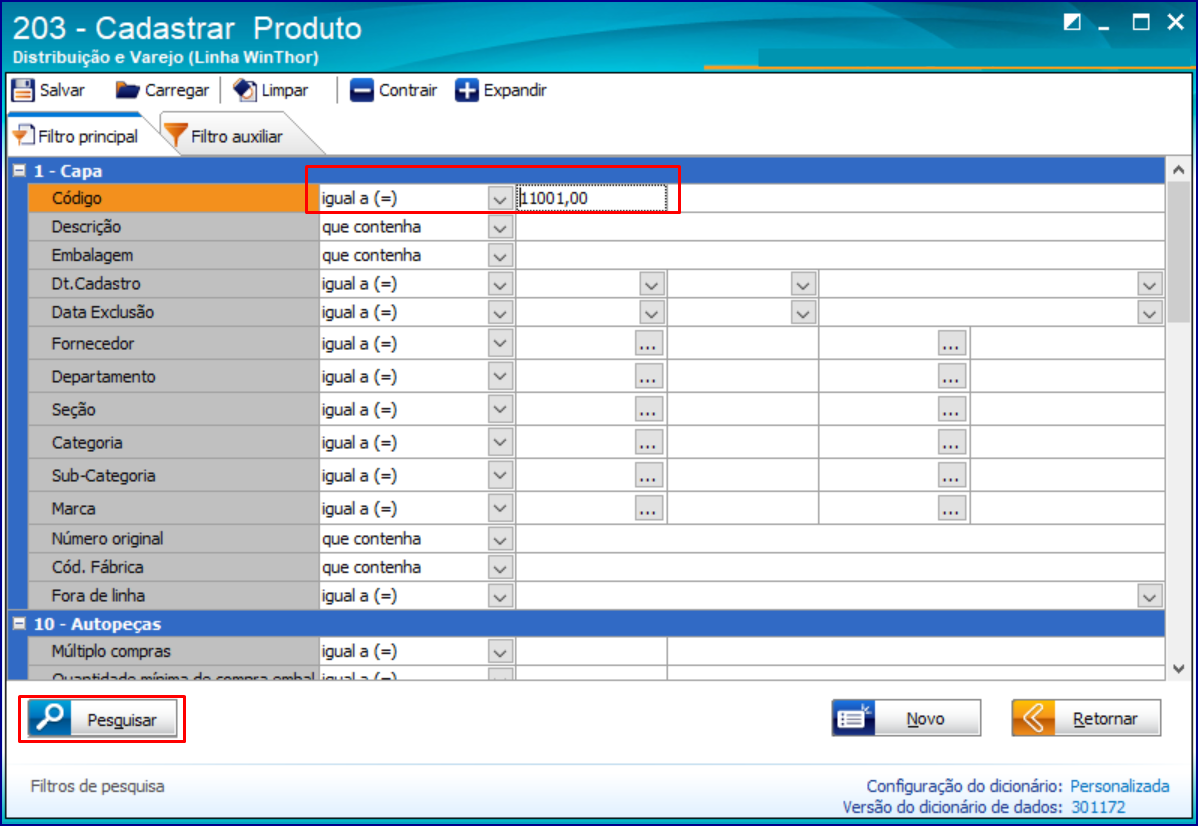Open first Data Exclusão date picker dropdown
Screen dimensions: 1198x826
651,313
